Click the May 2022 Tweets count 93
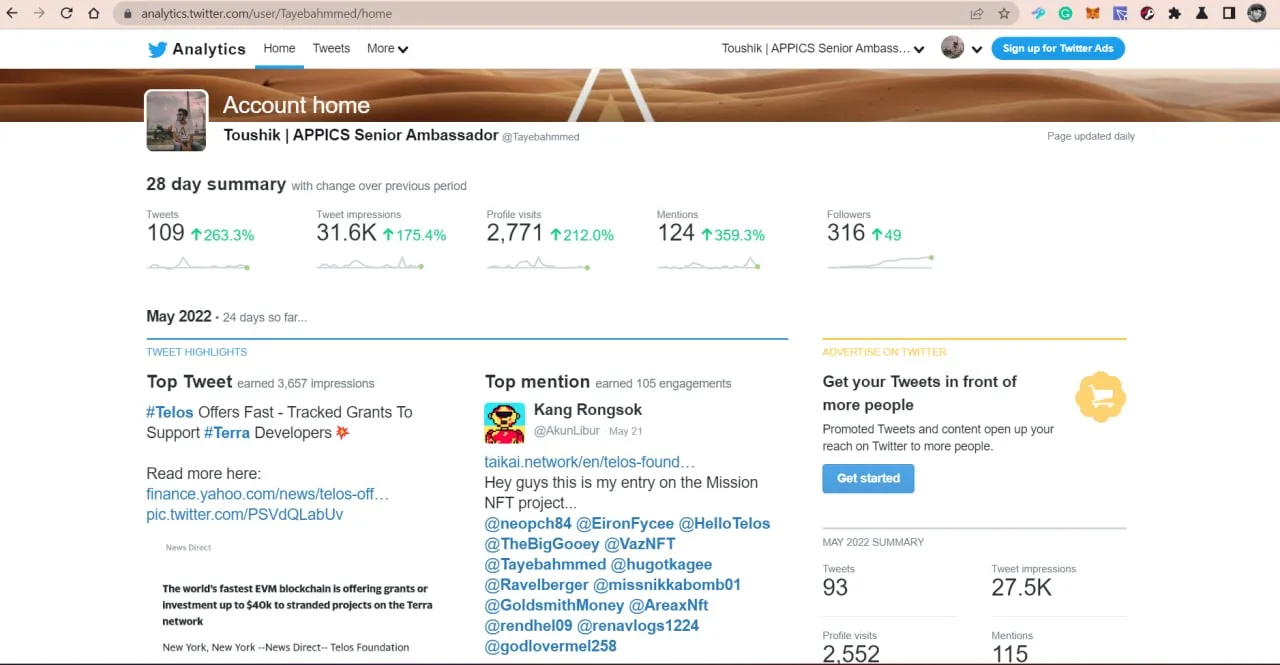Image resolution: width=1280 pixels, height=665 pixels. [x=835, y=588]
